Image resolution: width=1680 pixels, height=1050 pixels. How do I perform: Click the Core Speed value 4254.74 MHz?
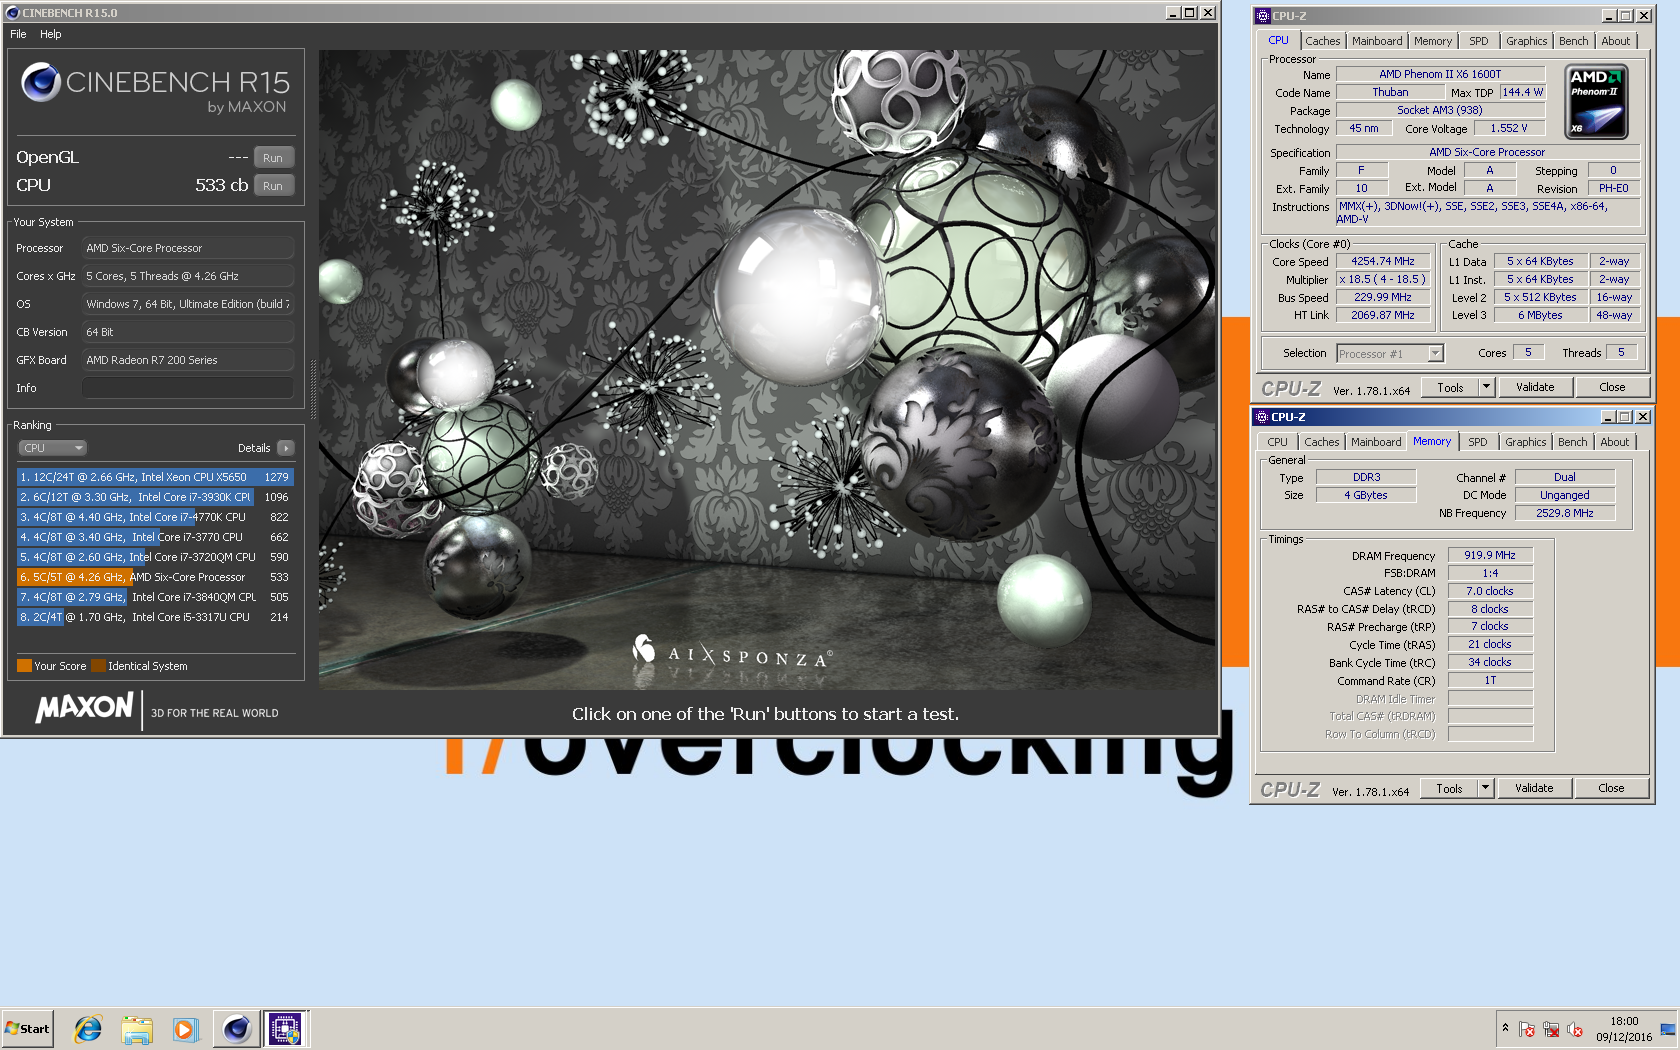[1383, 261]
